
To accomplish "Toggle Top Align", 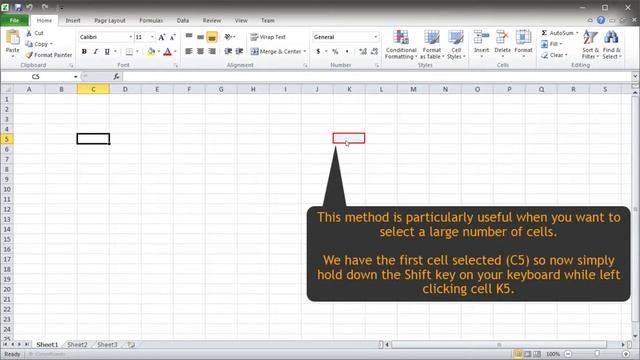I will (189, 37).
